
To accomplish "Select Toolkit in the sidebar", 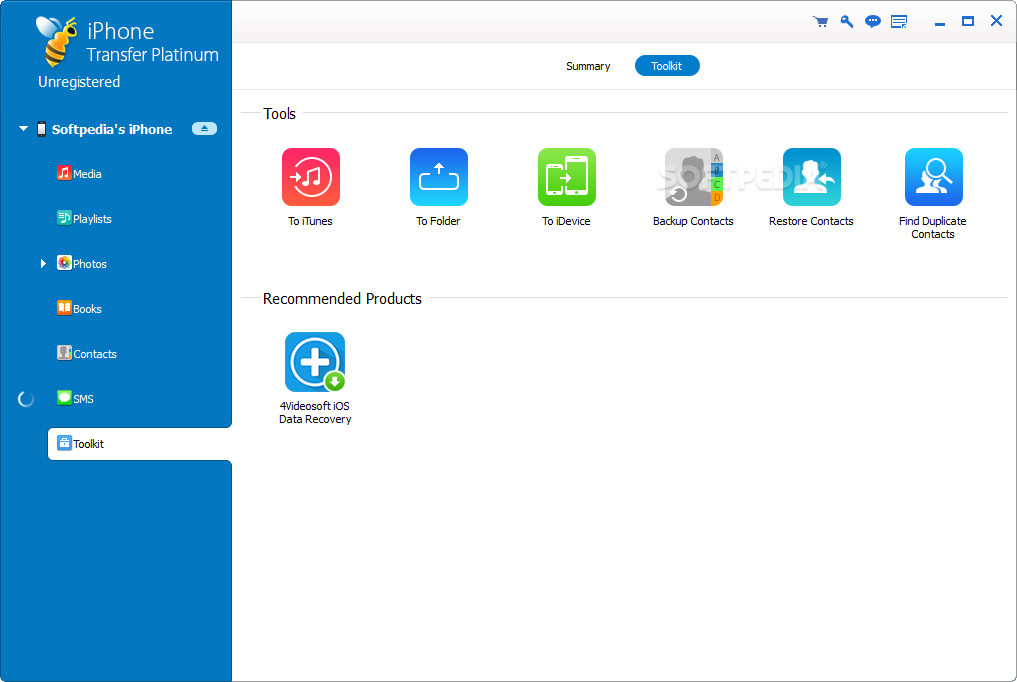I will 139,443.
